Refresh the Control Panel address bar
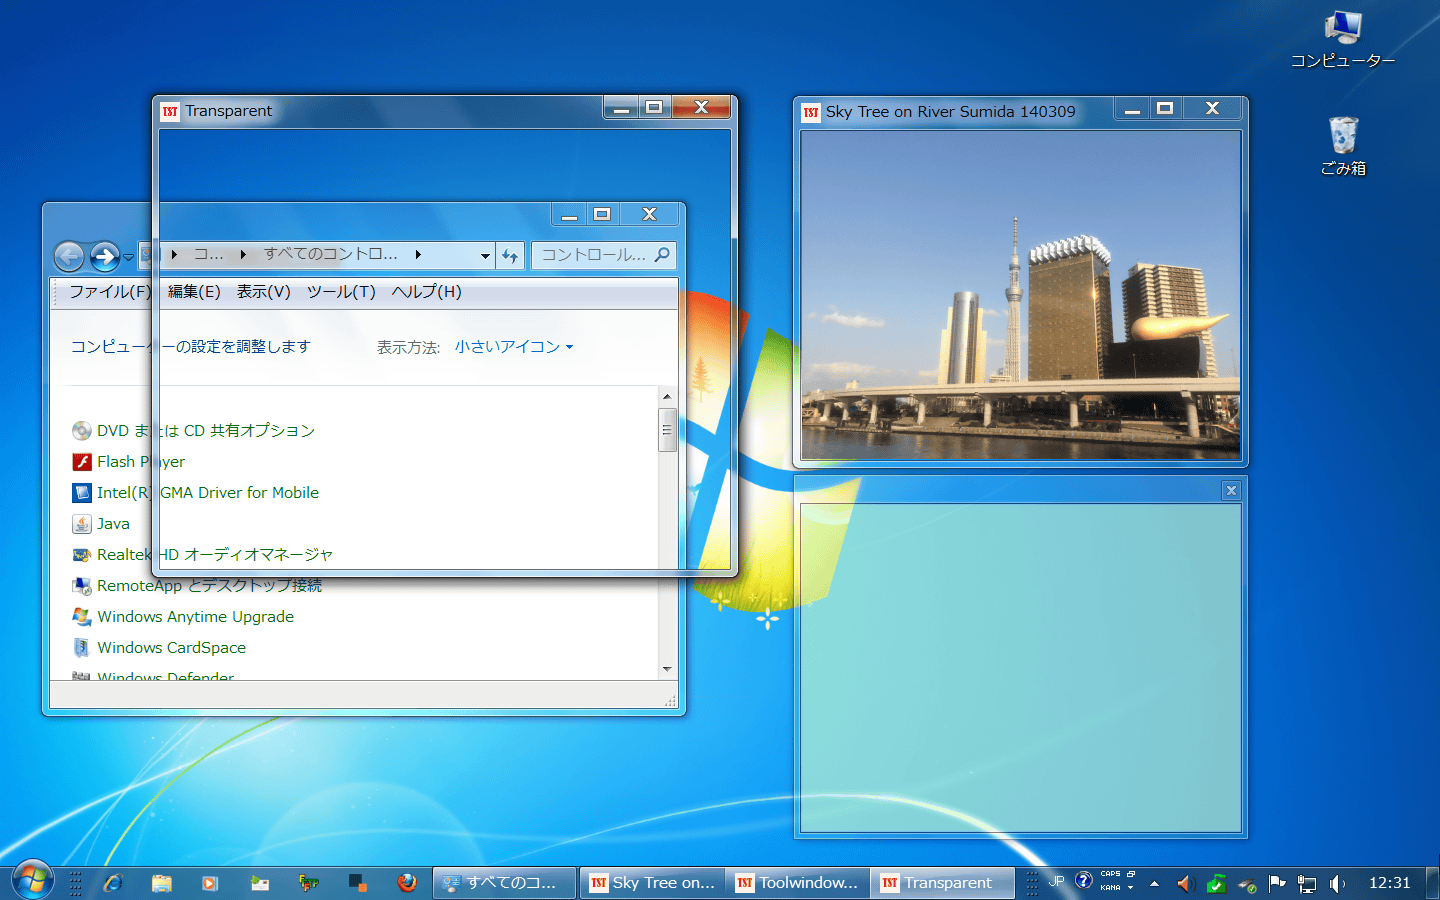The width and height of the screenshot is (1440, 900). tap(510, 256)
